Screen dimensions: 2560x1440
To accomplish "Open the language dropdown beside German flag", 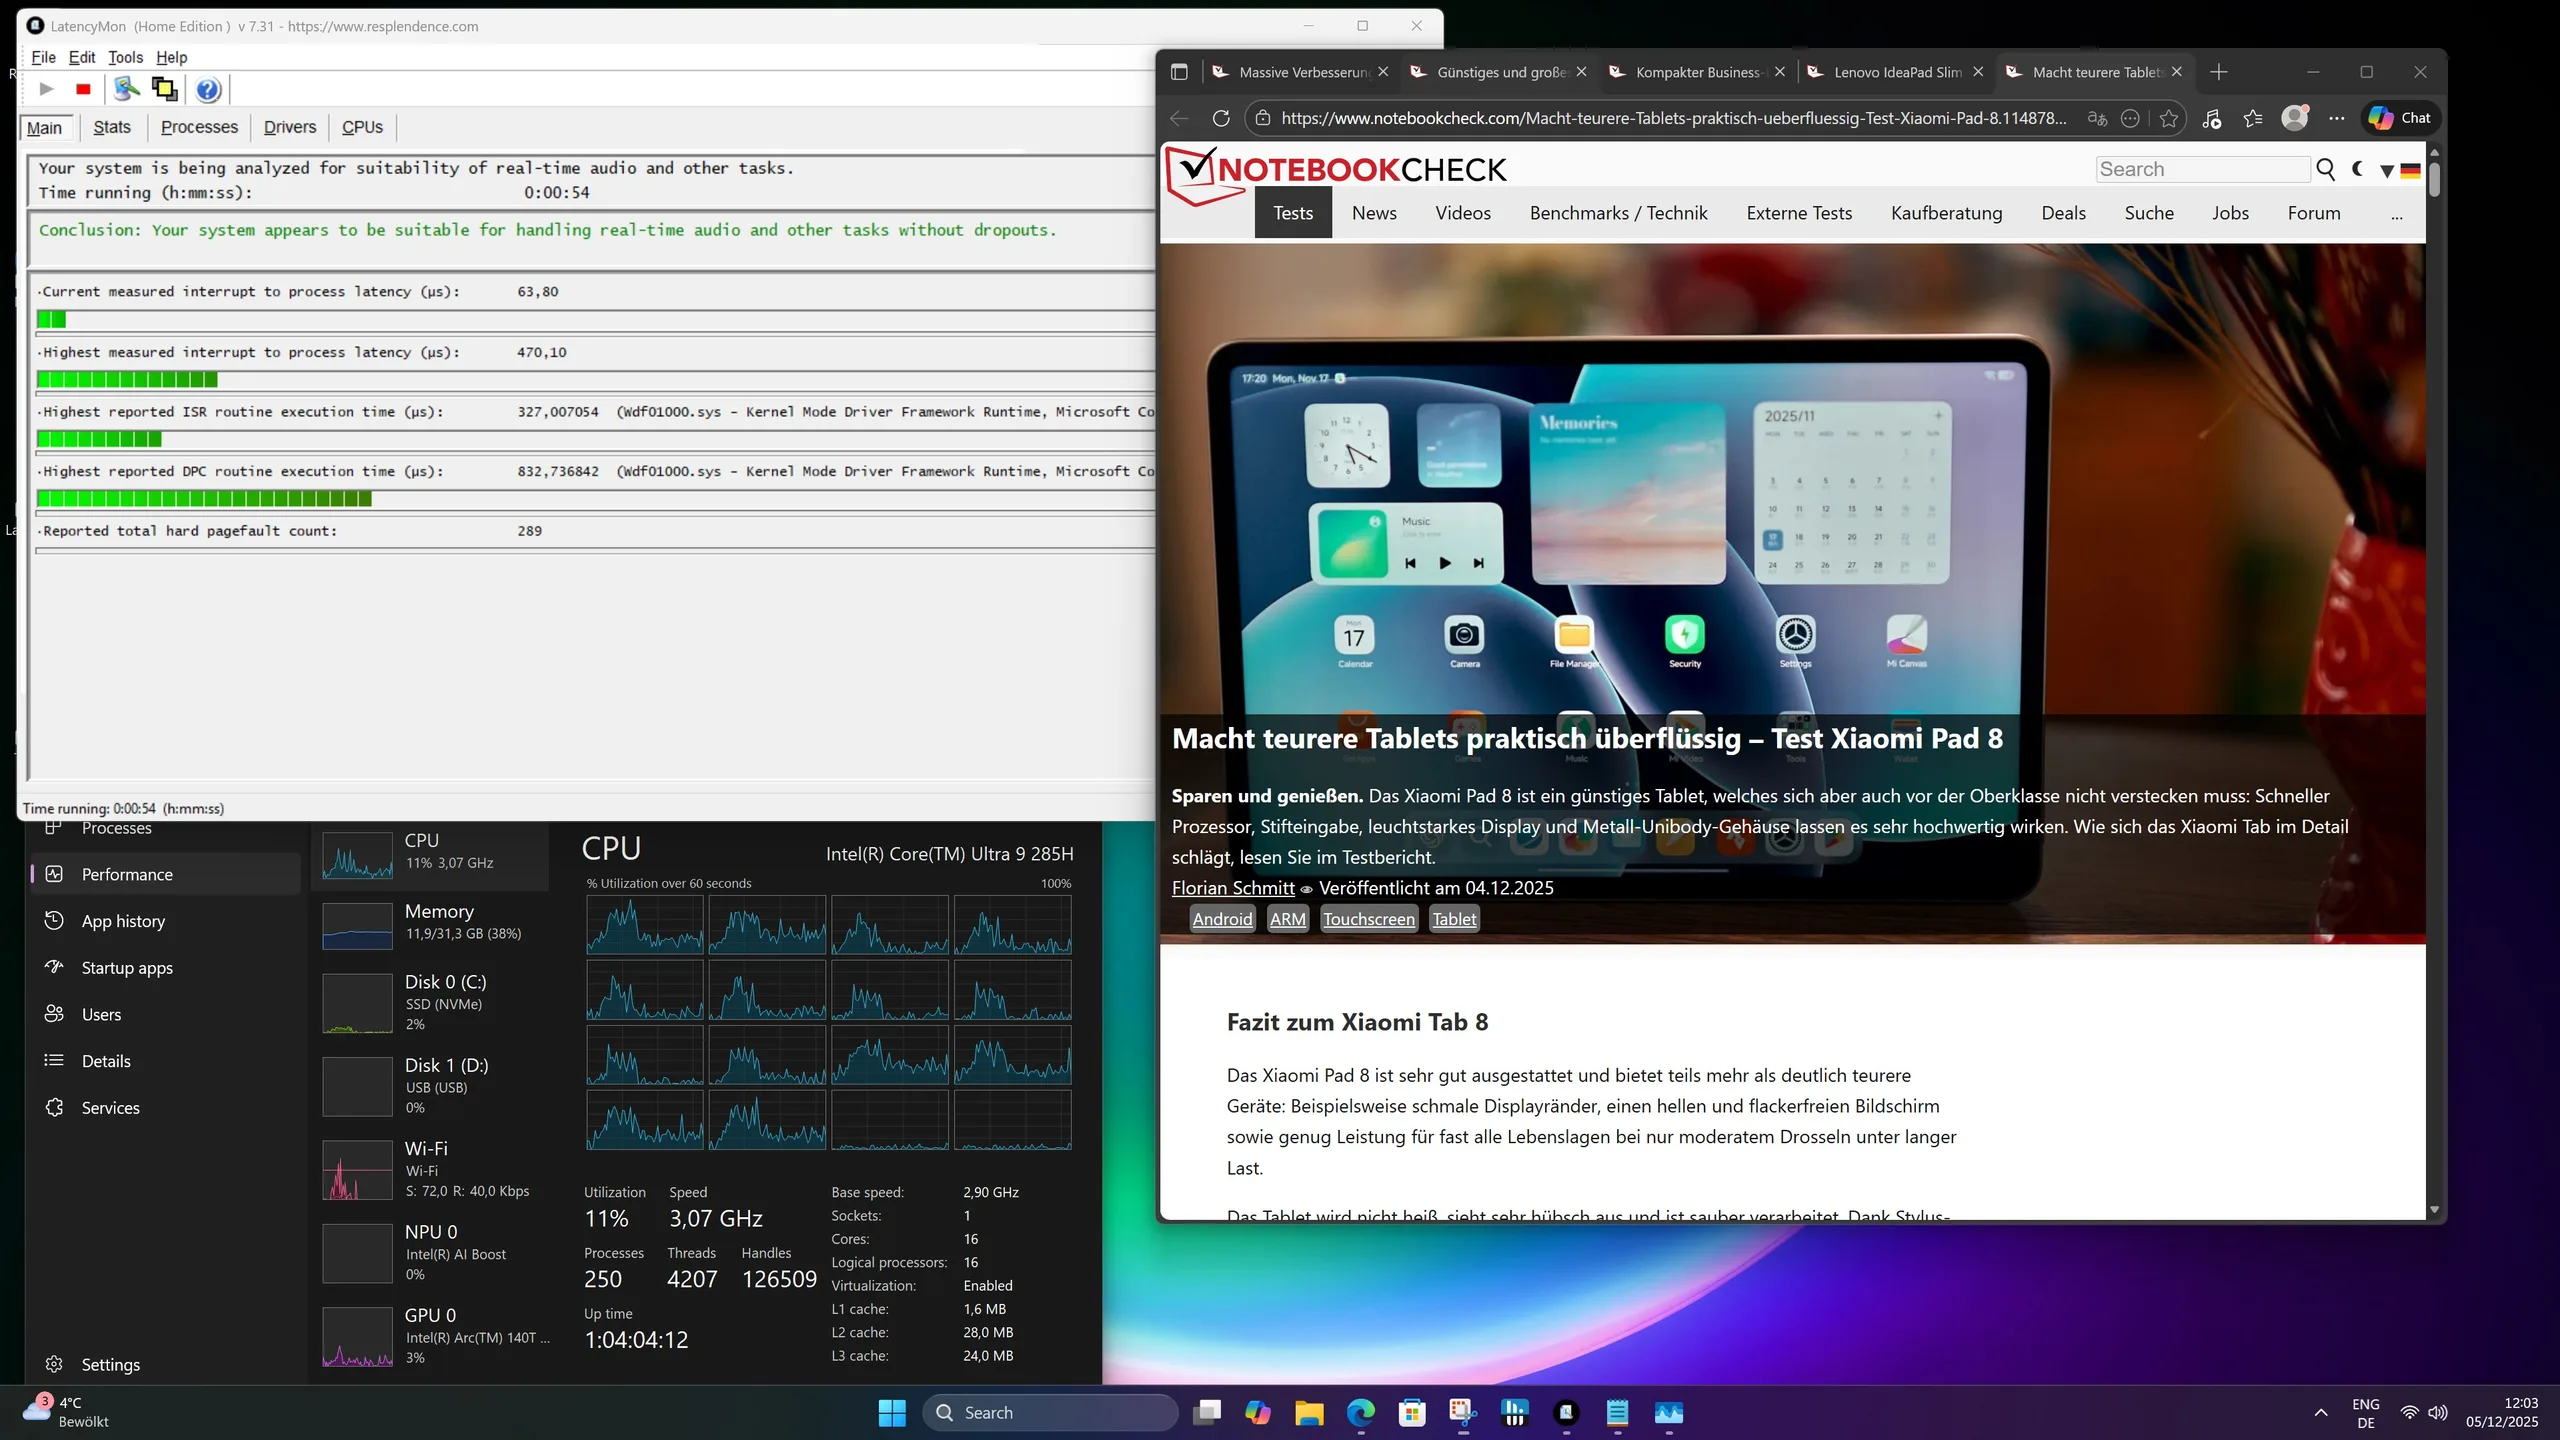I will coord(2387,171).
